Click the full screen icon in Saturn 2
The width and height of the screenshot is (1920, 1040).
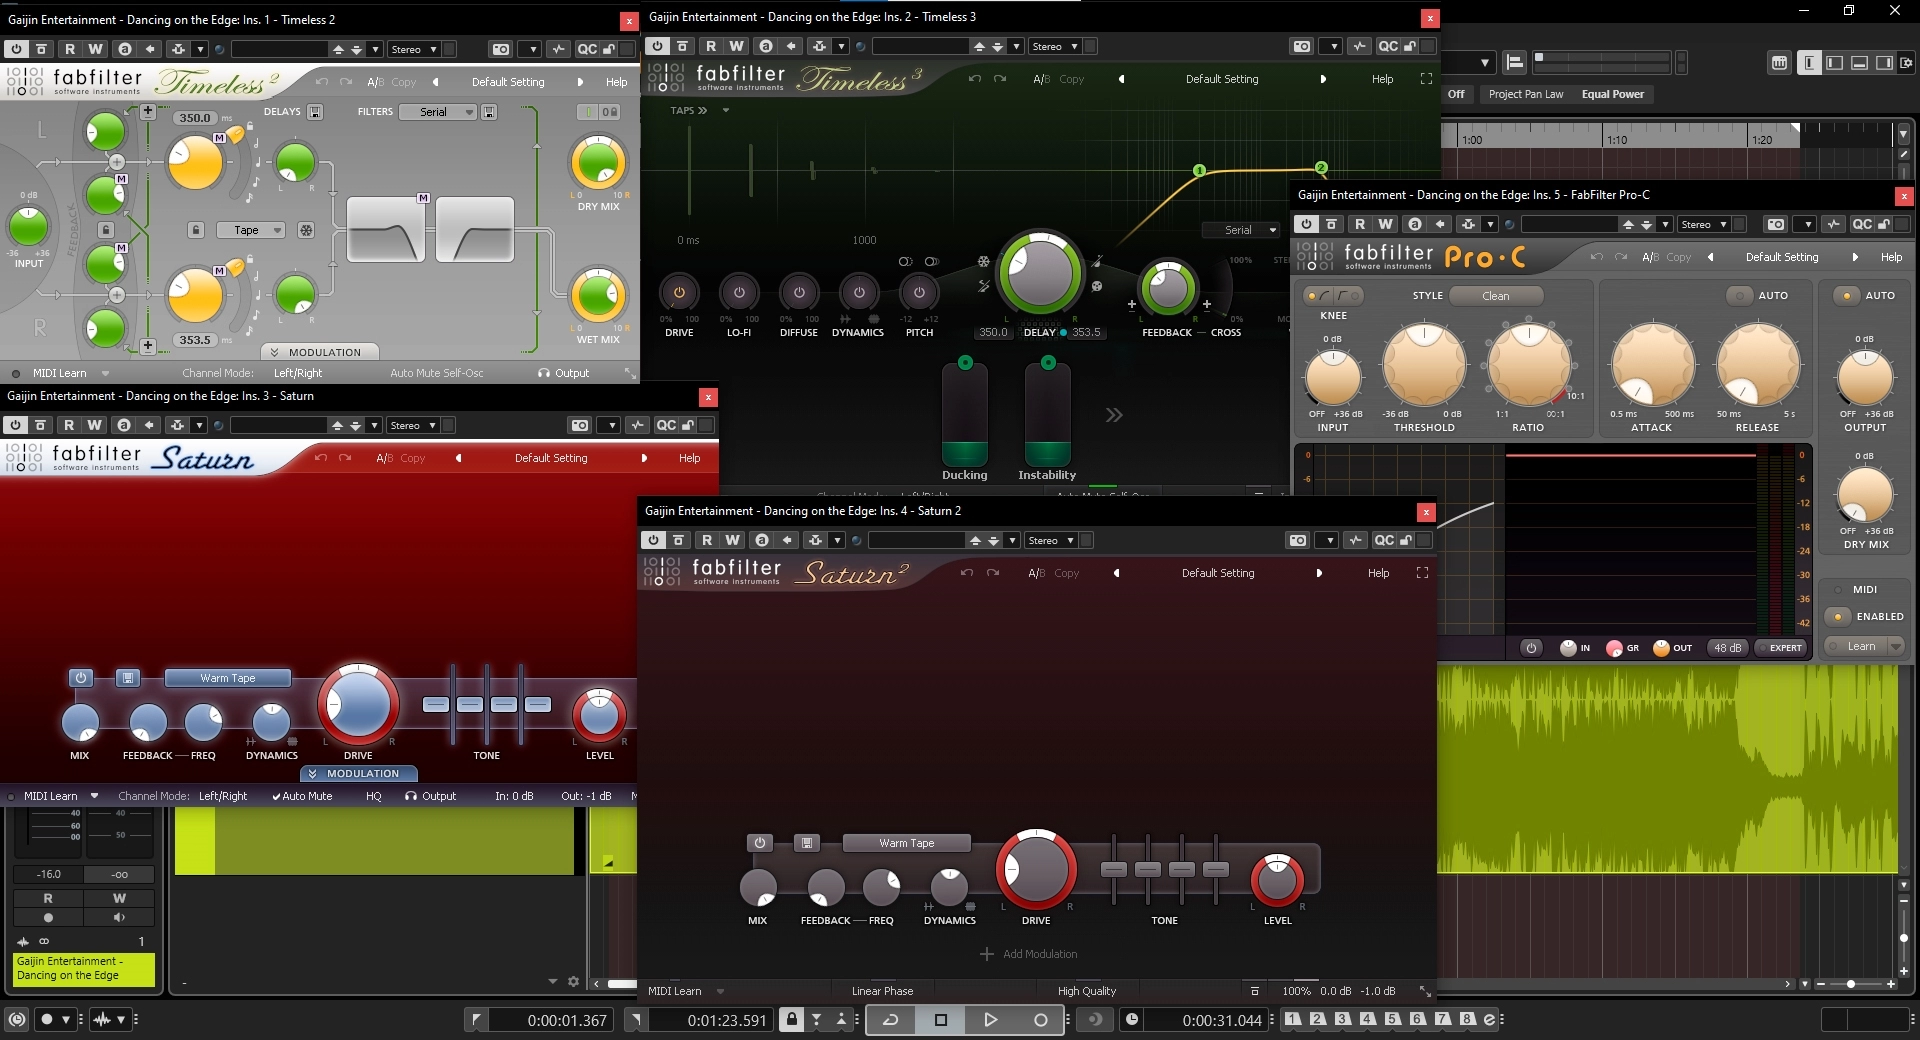click(1422, 573)
